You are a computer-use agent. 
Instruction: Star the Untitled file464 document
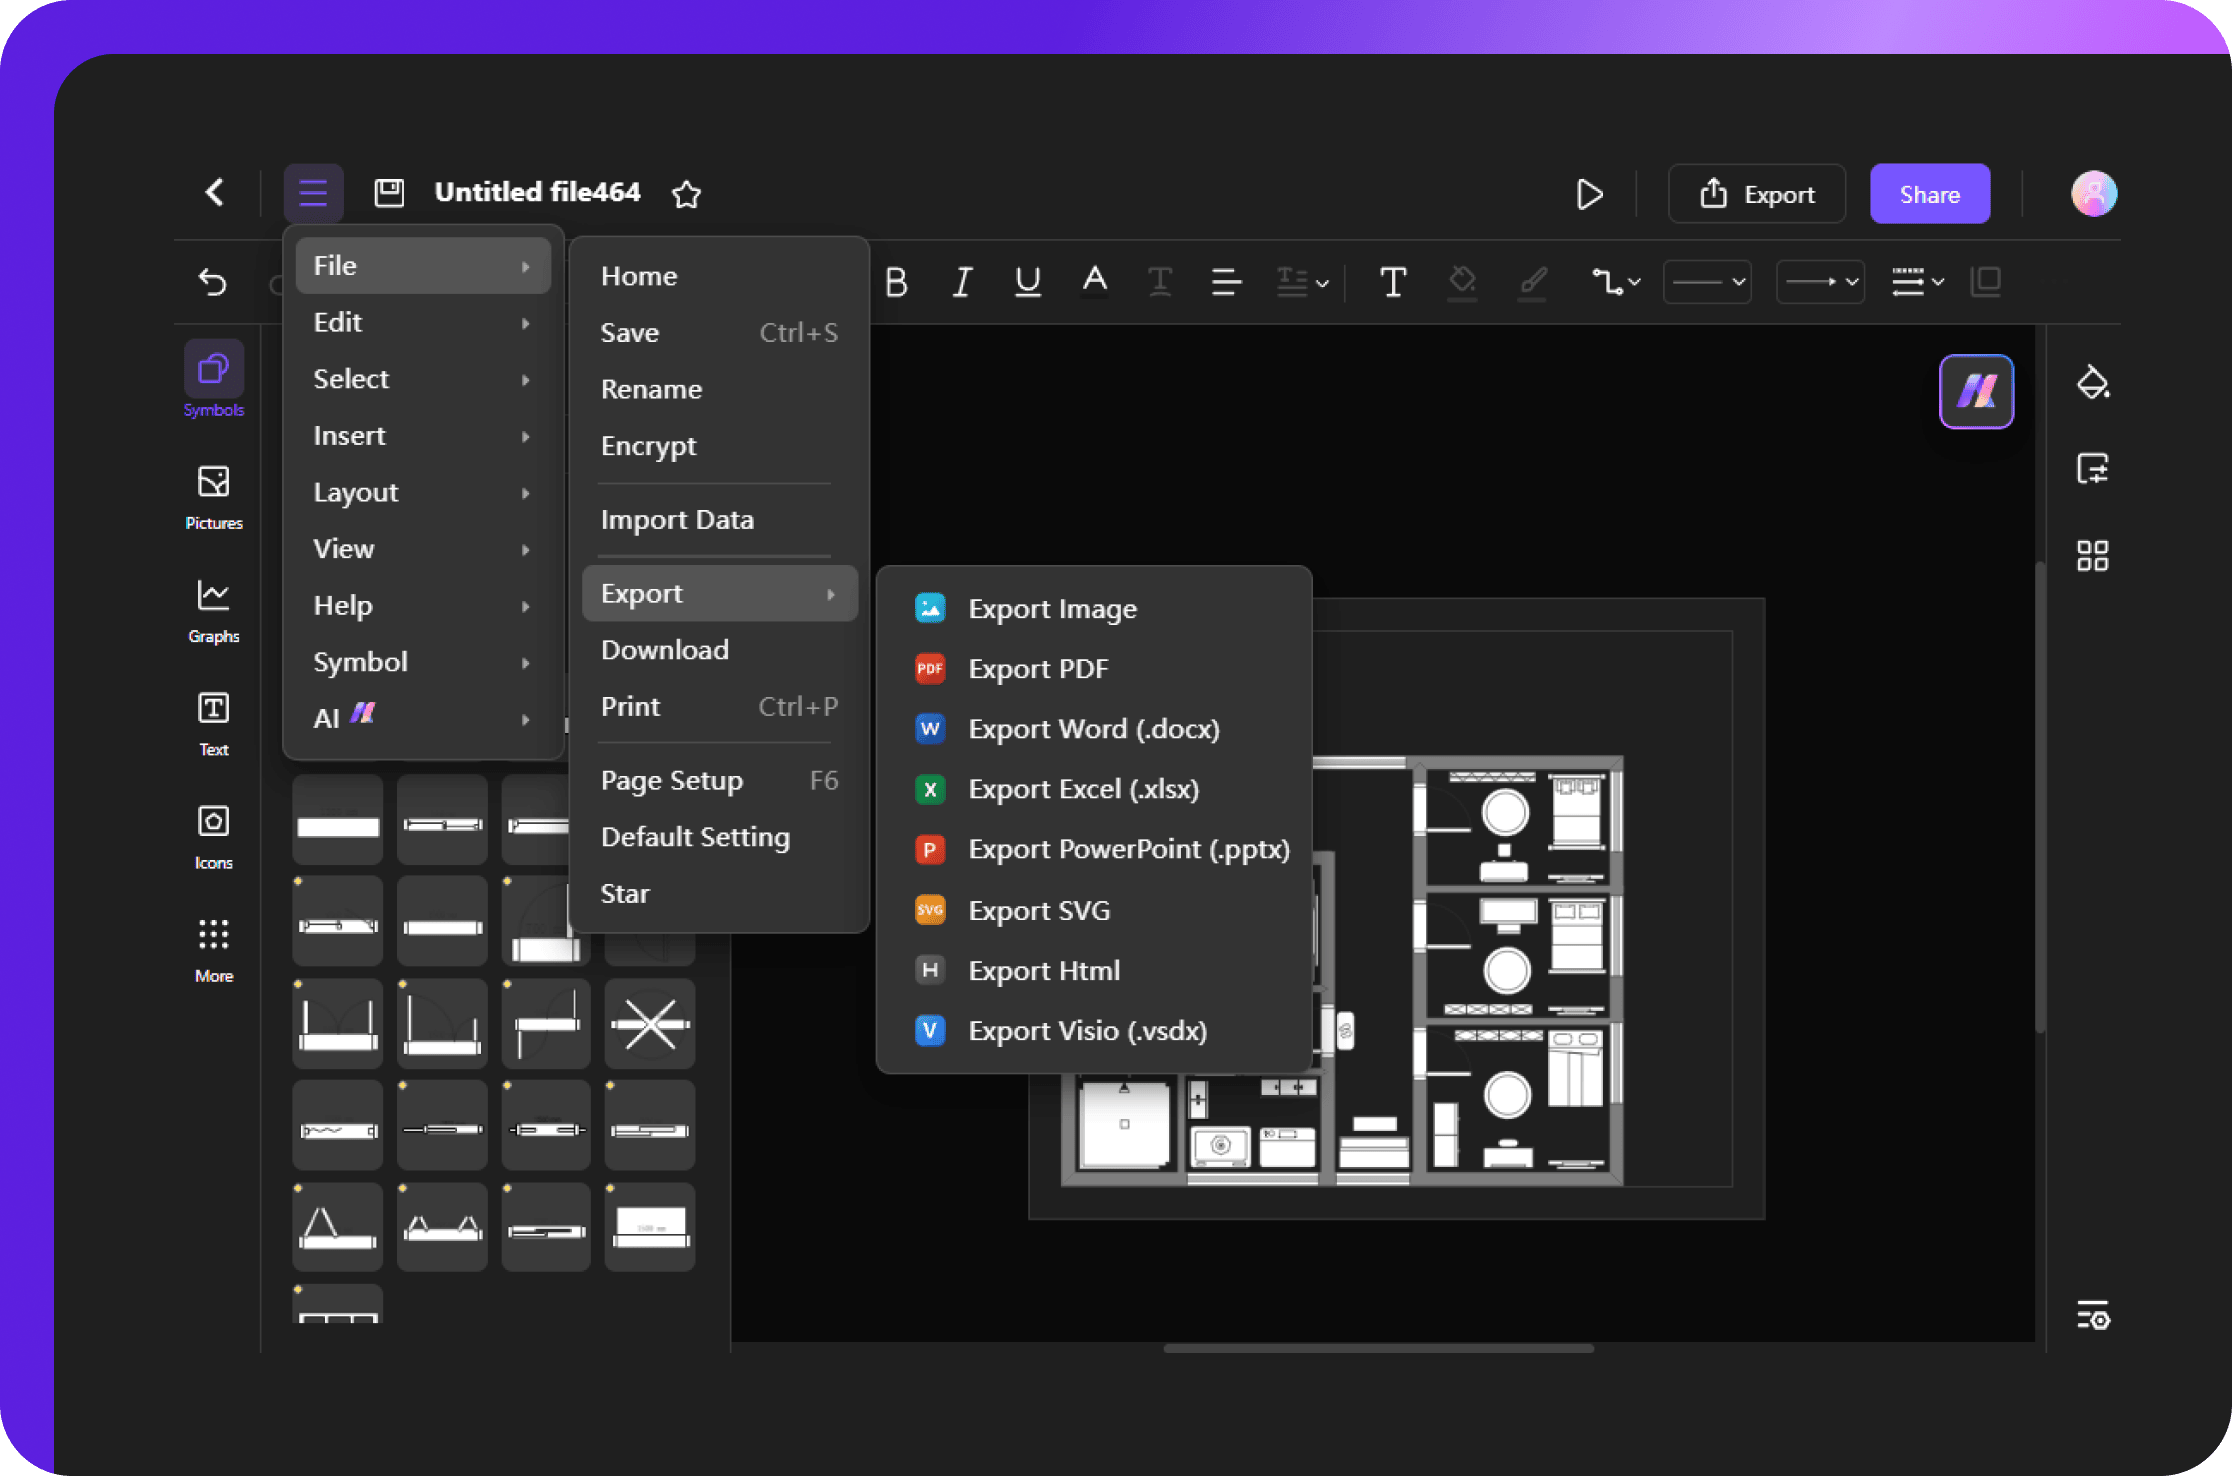[686, 193]
